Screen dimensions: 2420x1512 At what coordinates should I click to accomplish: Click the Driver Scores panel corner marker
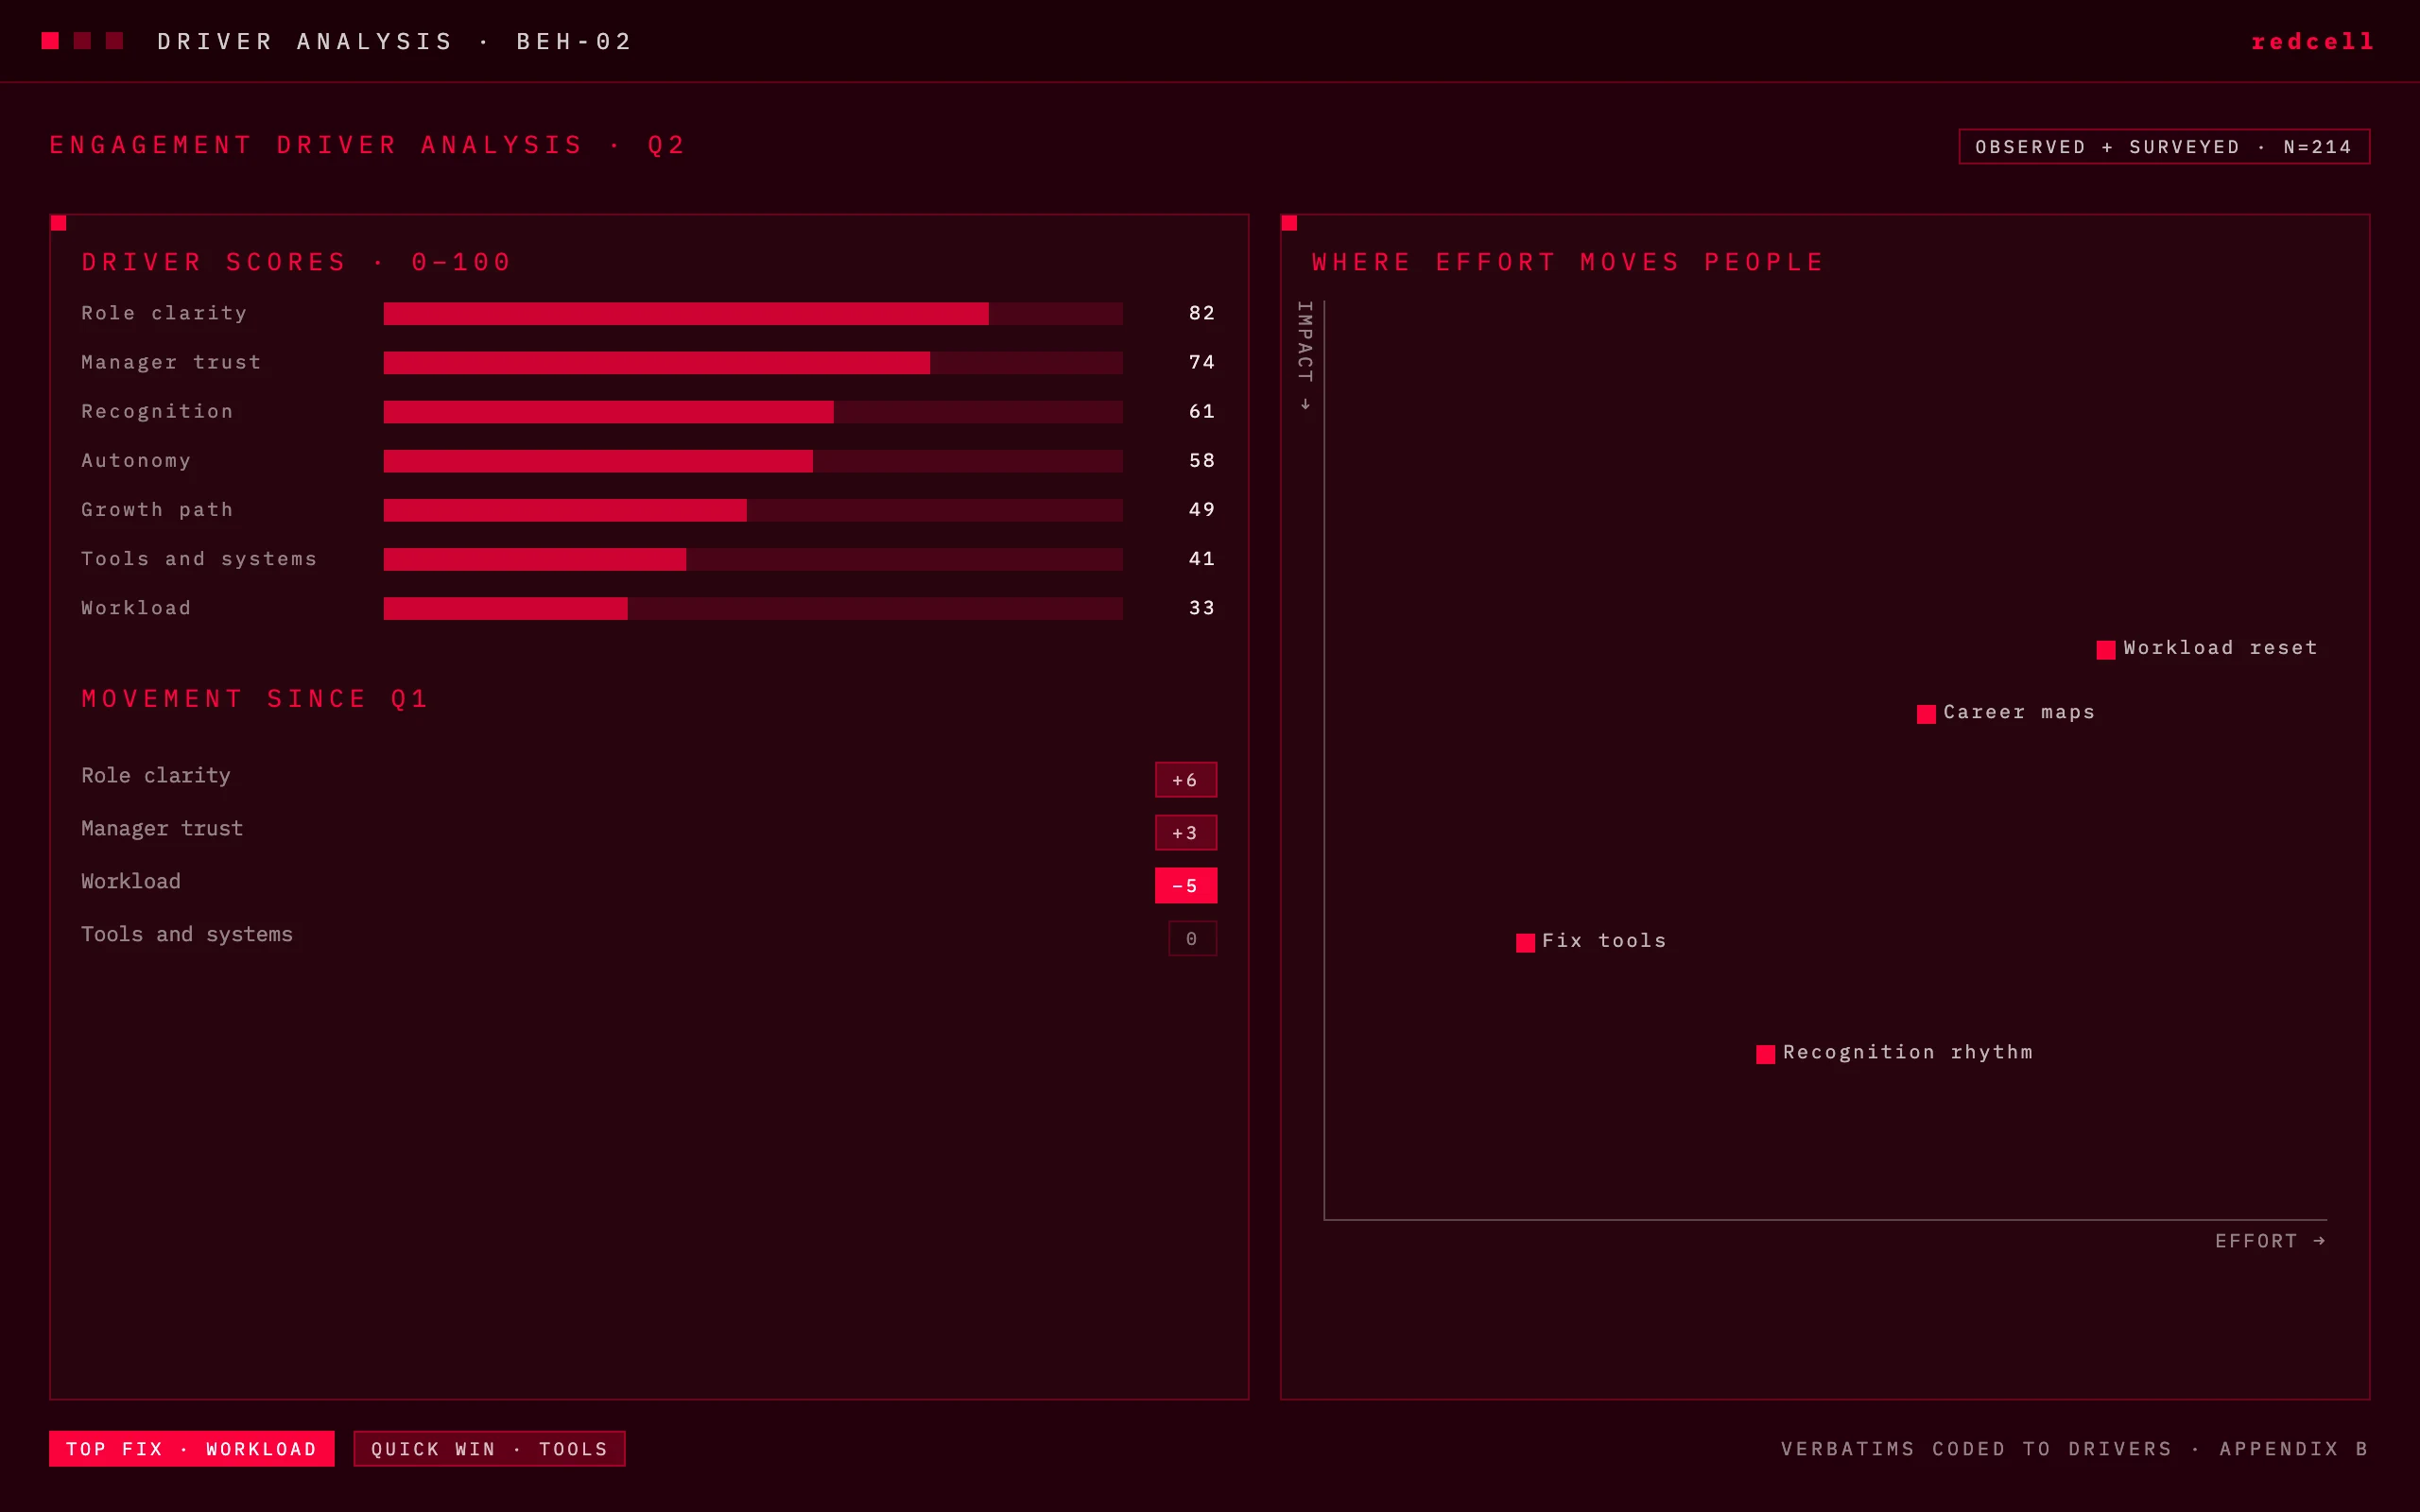(58, 223)
